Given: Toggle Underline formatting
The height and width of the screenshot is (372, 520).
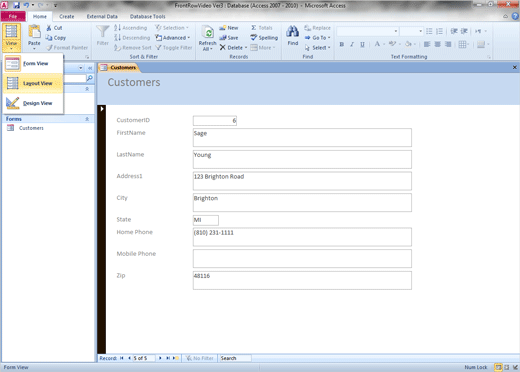Looking at the screenshot, I should [x=362, y=44].
